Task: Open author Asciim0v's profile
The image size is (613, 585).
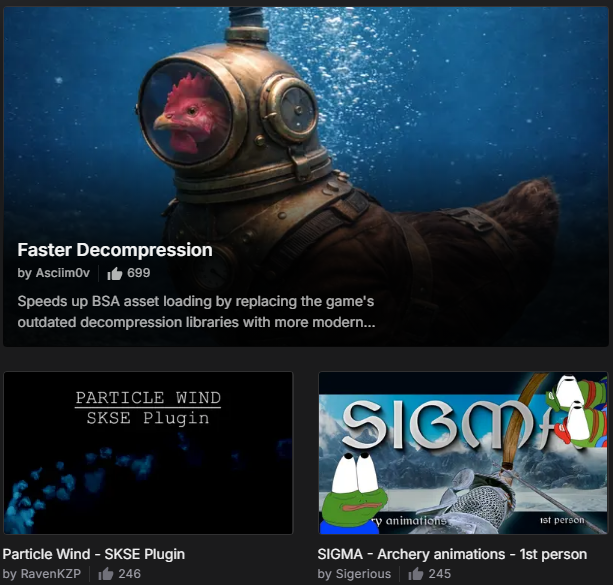Action: click(63, 273)
